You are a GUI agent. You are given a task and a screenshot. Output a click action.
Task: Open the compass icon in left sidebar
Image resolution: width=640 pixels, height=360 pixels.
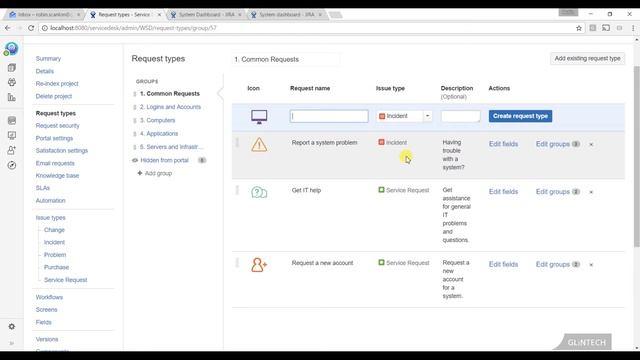[12, 165]
